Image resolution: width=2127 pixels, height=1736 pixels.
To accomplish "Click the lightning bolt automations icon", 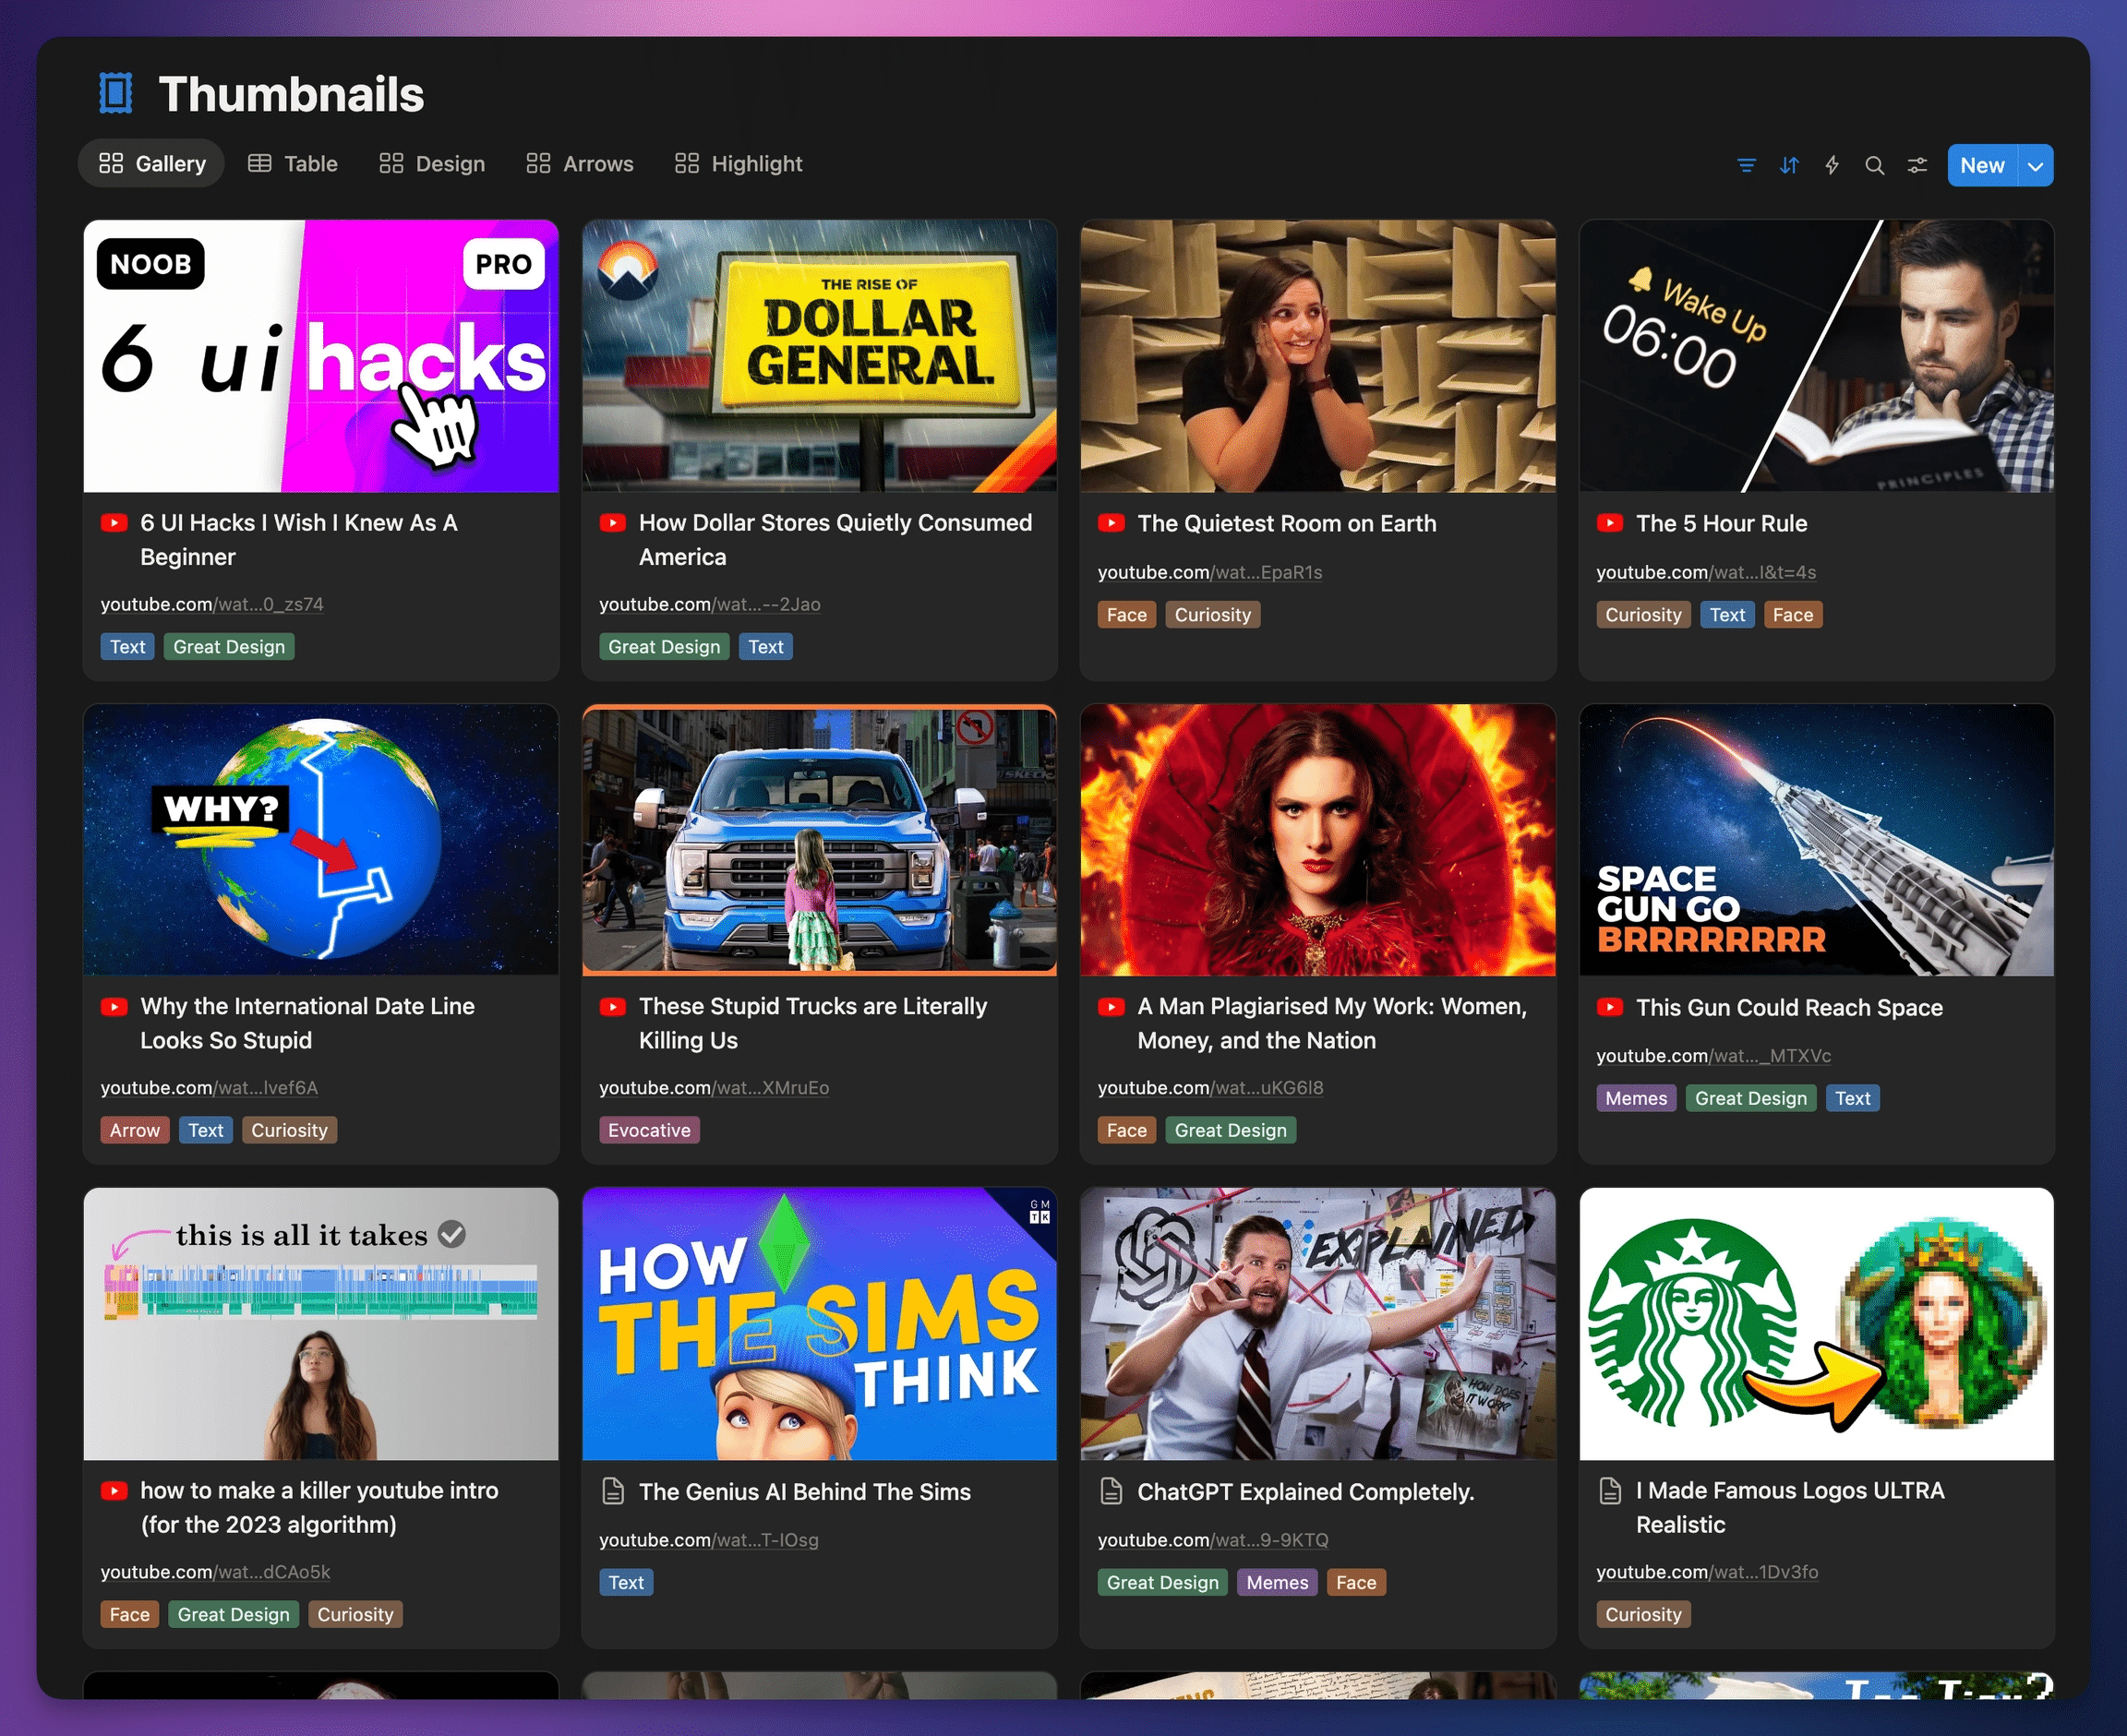I will pos(1832,165).
